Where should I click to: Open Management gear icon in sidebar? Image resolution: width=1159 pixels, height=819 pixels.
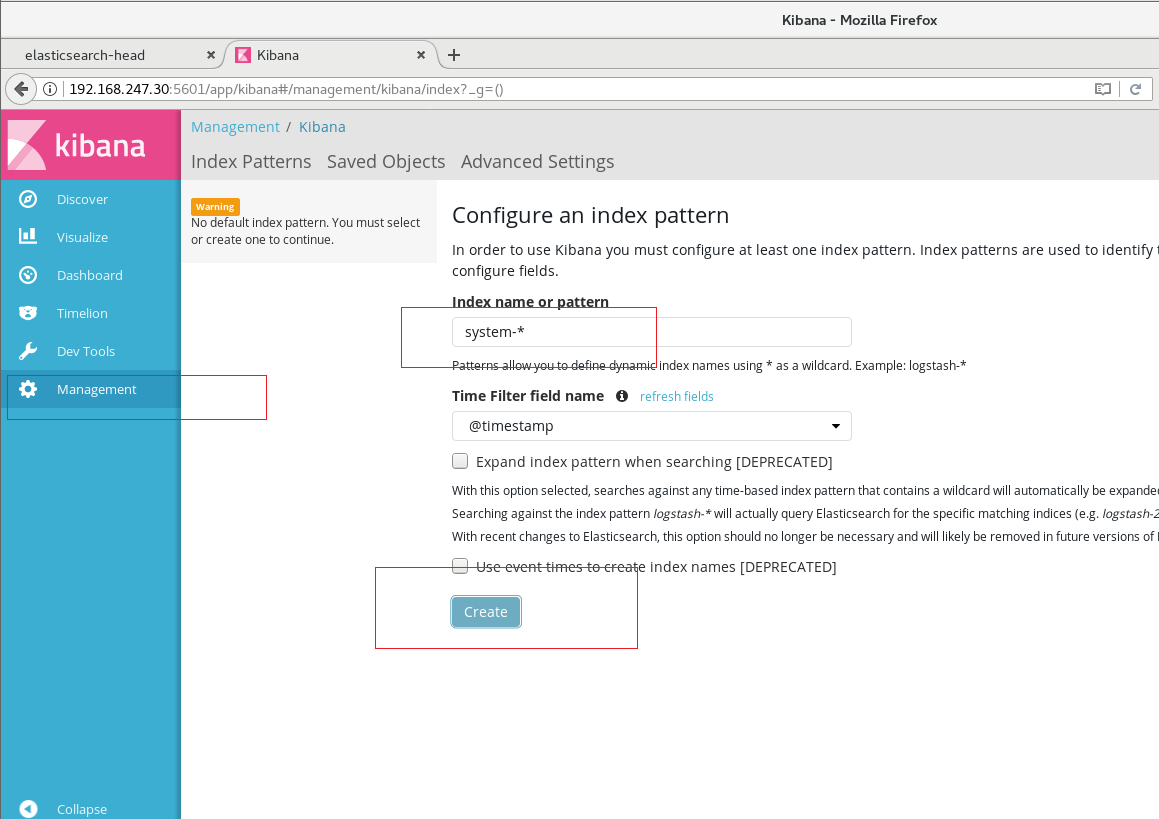pyautogui.click(x=28, y=389)
